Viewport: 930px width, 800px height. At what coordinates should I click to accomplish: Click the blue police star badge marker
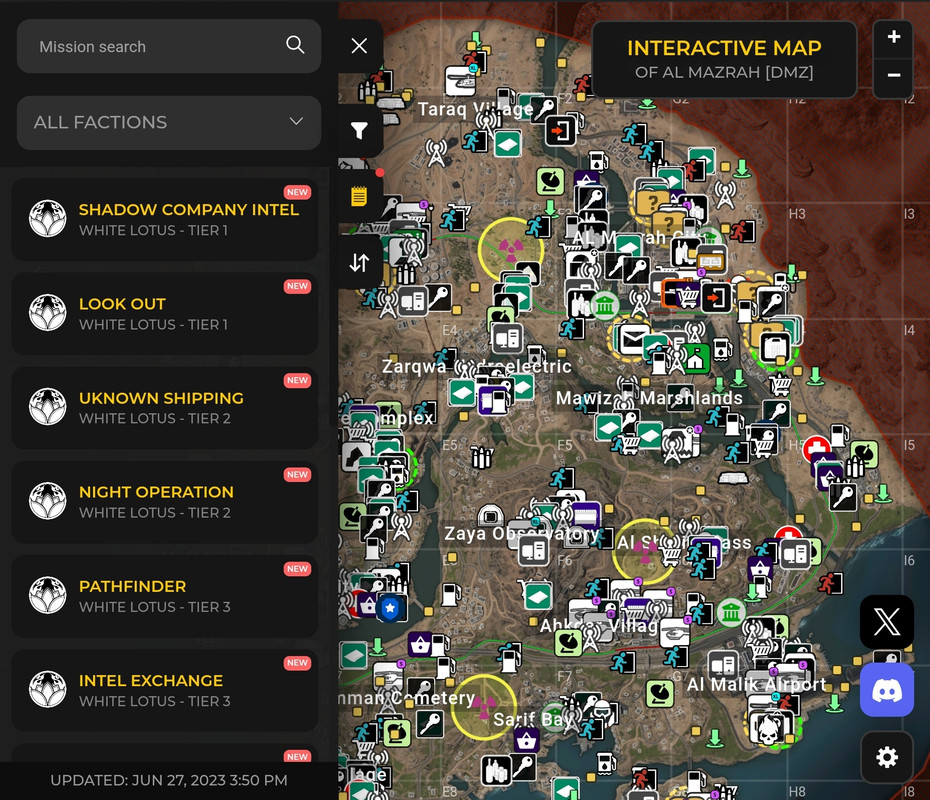390,608
